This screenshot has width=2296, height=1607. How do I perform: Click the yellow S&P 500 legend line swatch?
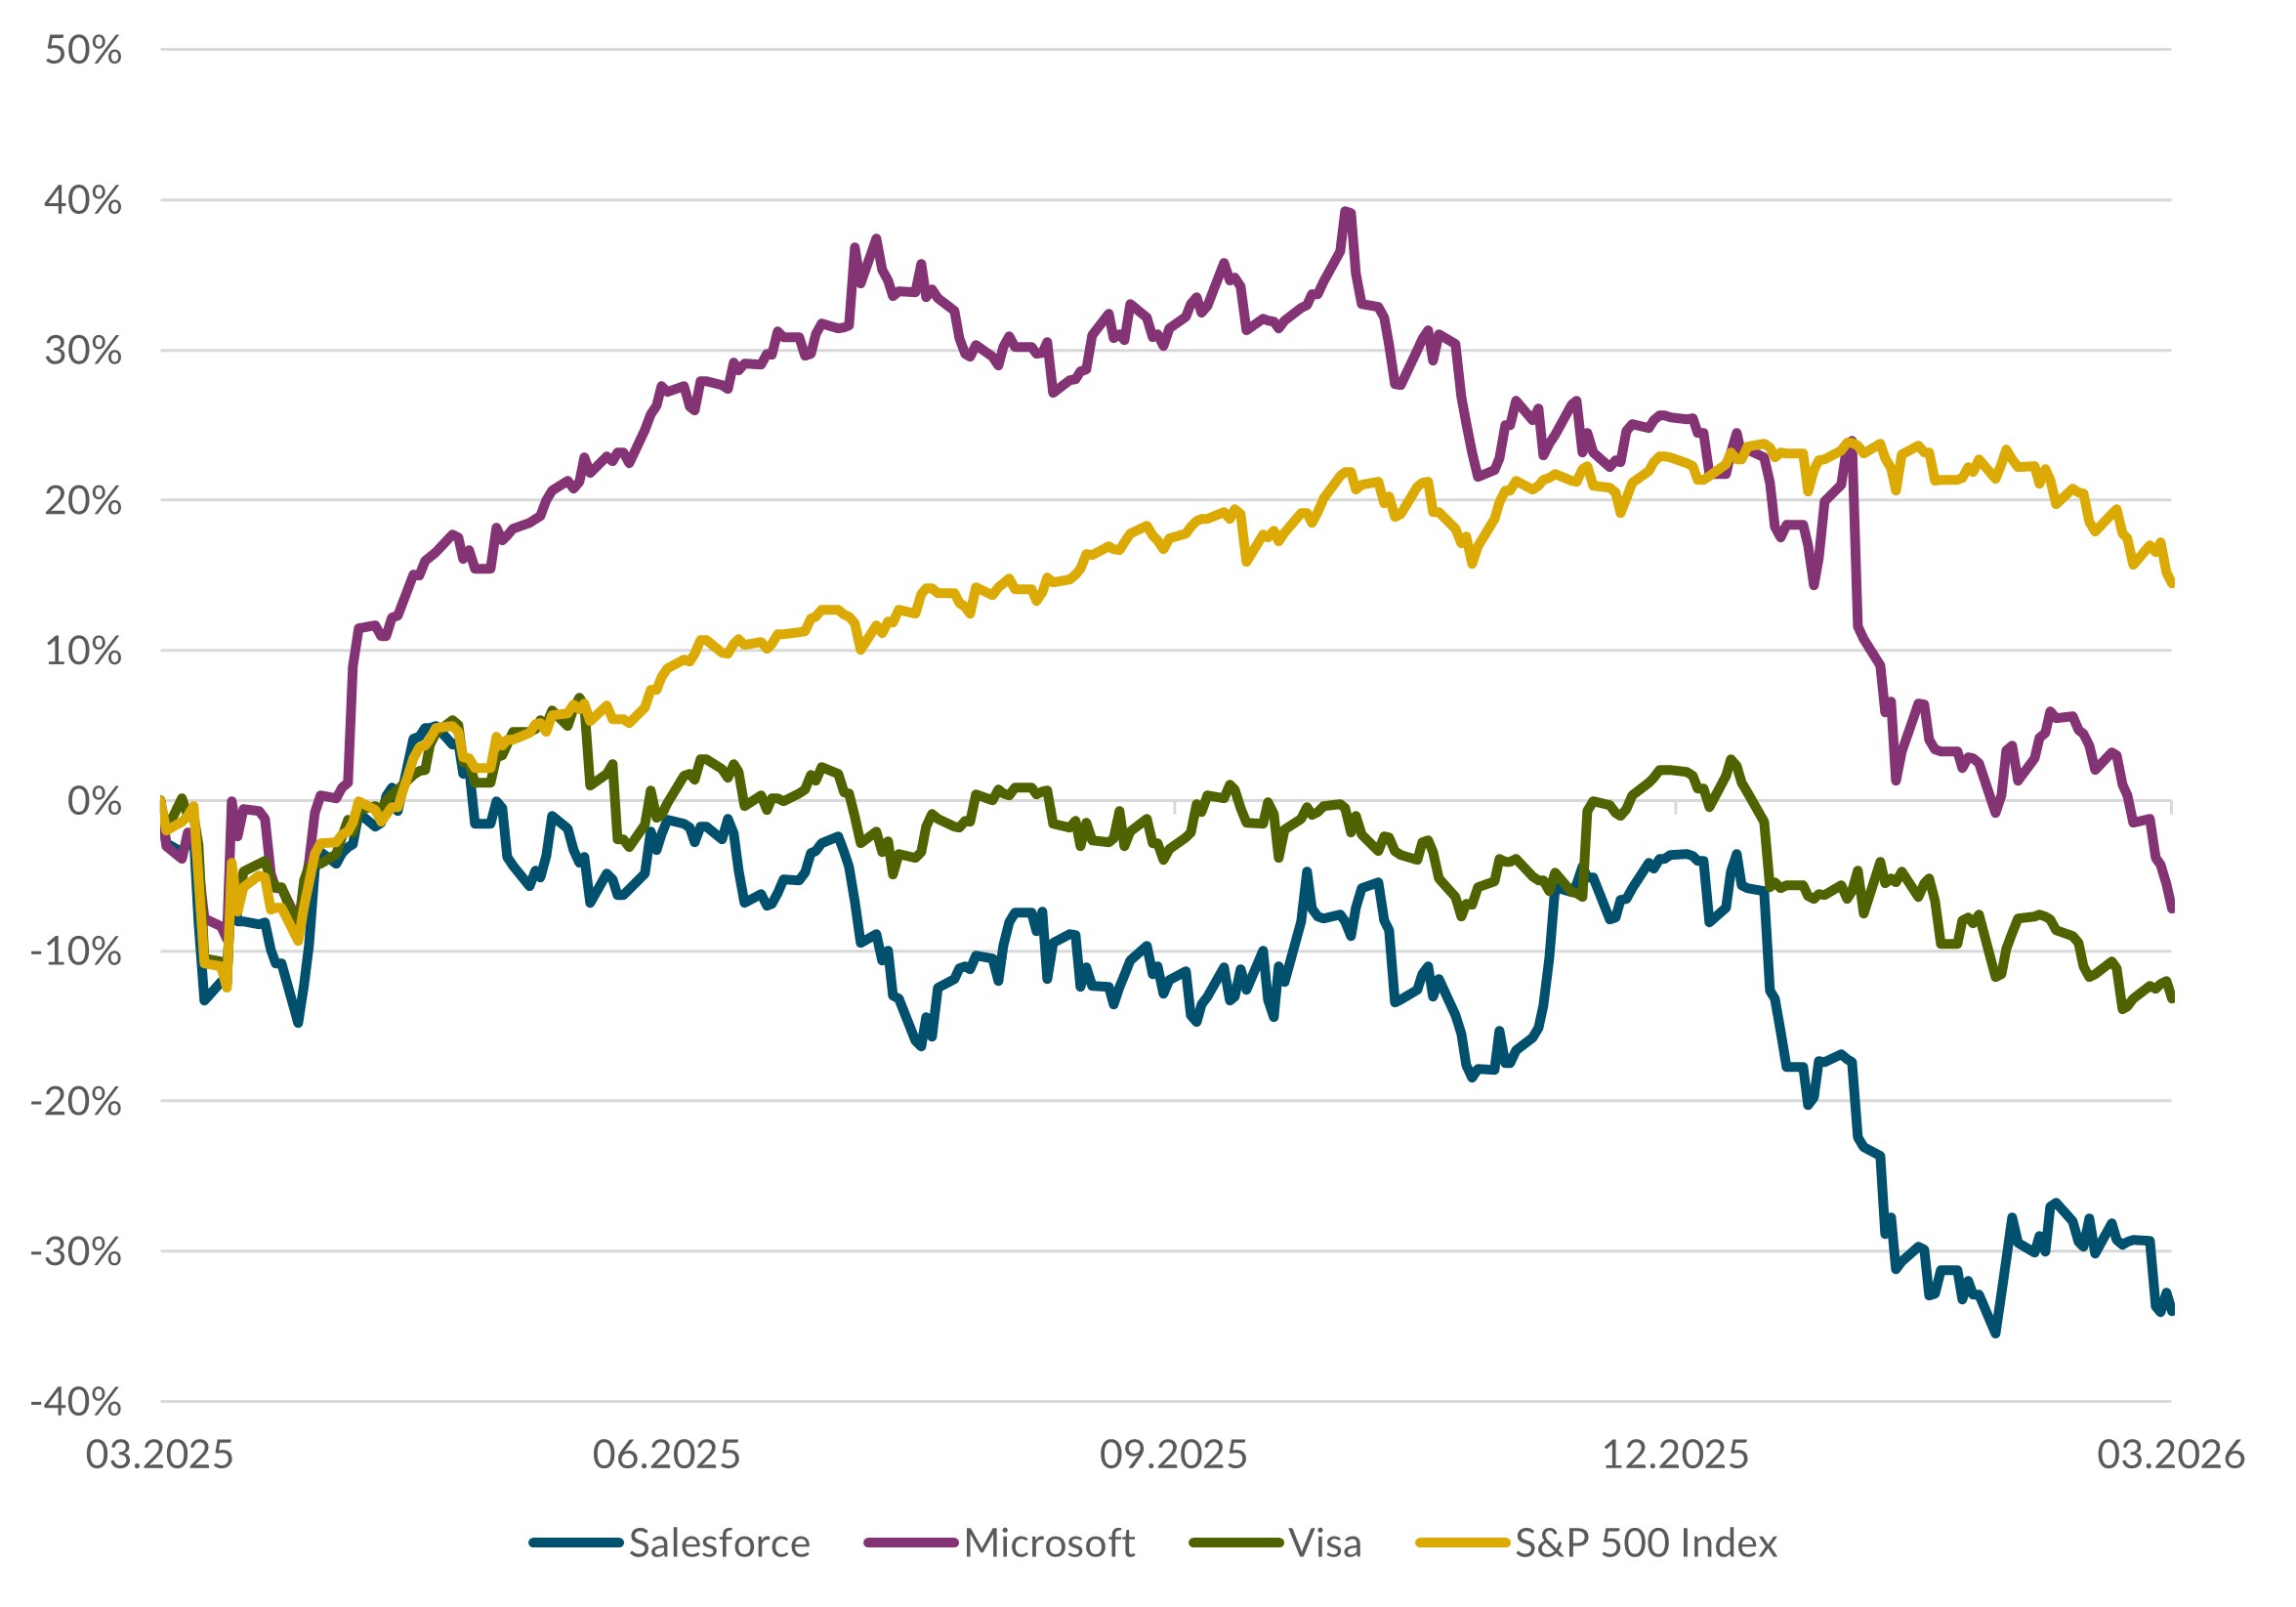tap(1462, 1543)
